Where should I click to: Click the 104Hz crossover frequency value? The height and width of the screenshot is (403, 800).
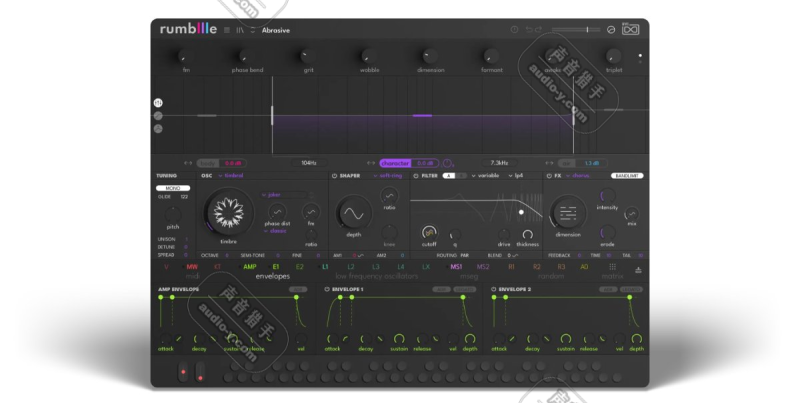[x=309, y=163]
